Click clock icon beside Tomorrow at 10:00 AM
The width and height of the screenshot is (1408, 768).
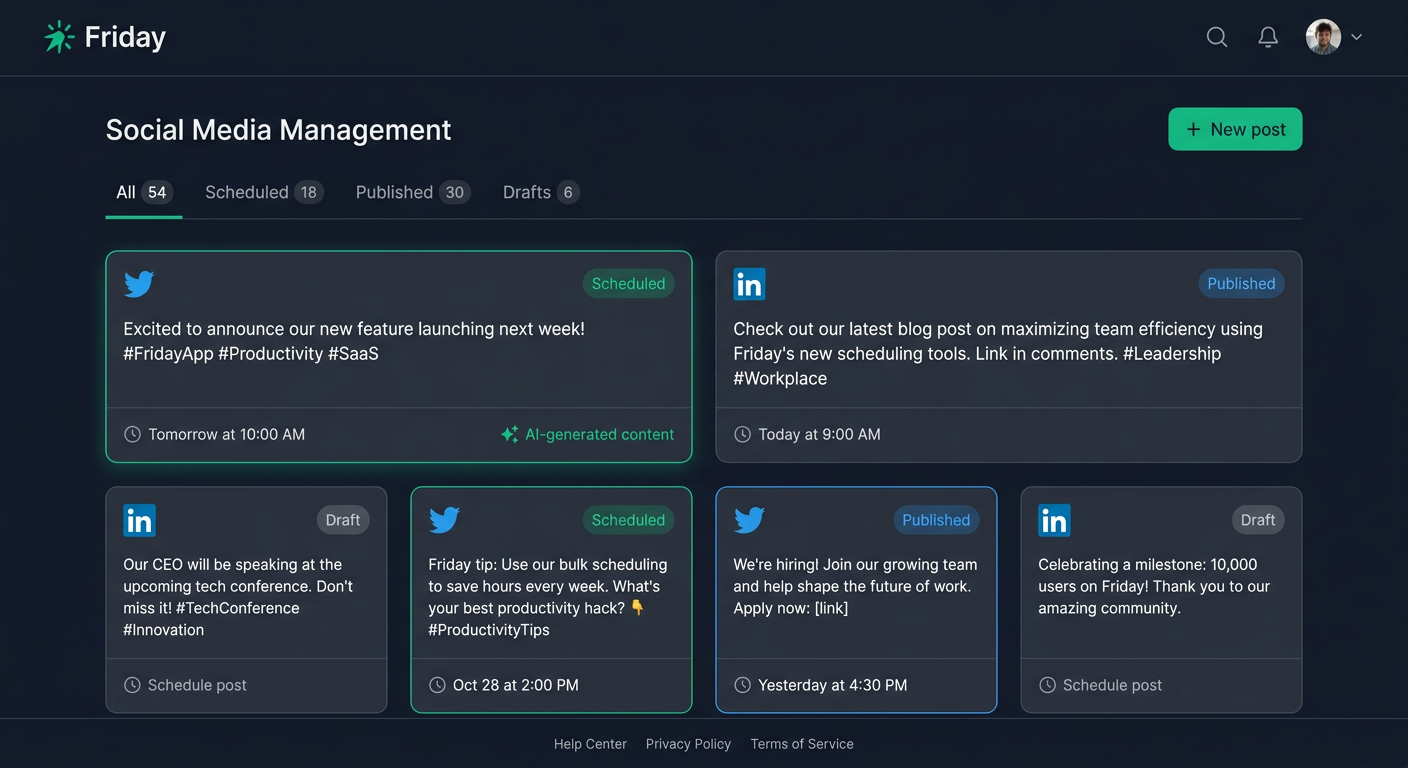tap(132, 434)
